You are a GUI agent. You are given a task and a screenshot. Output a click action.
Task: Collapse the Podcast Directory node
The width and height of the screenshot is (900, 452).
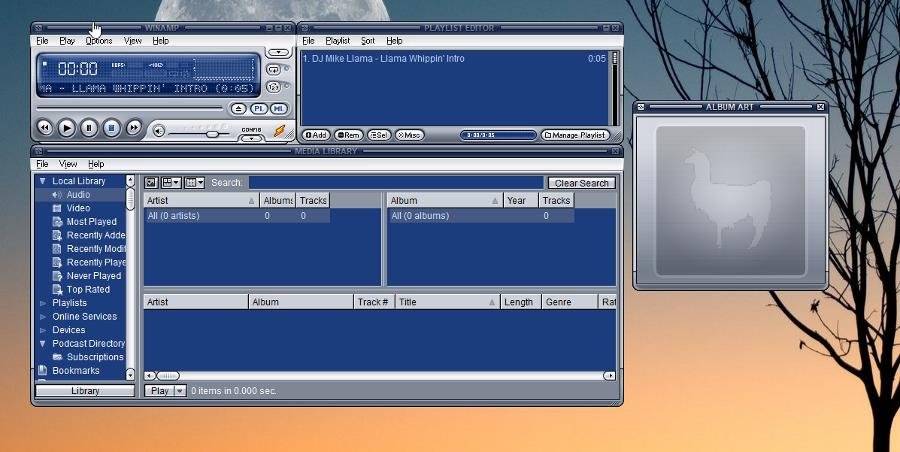[42, 343]
